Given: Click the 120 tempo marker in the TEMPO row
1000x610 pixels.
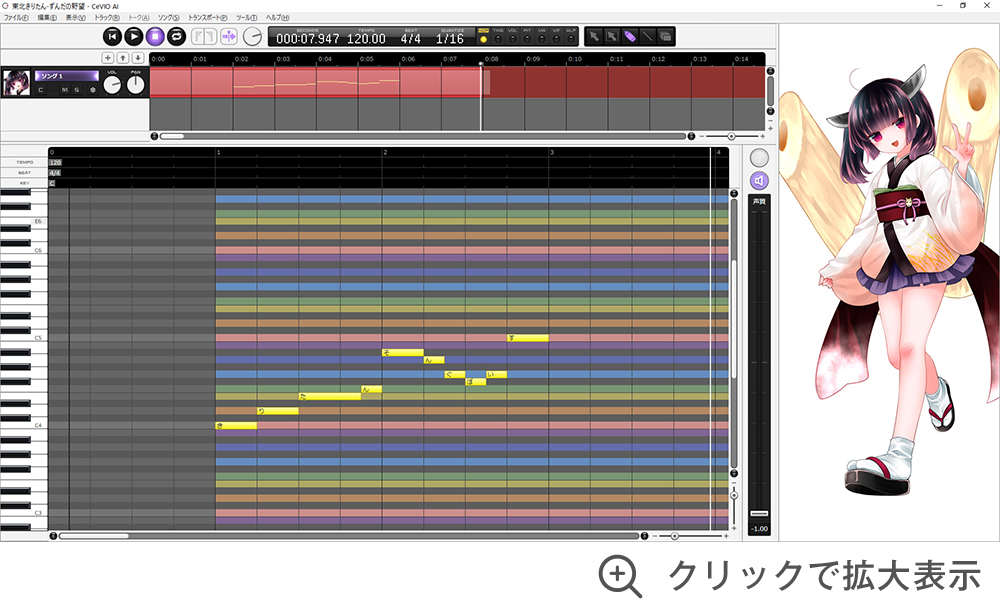Looking at the screenshot, I should [55, 163].
